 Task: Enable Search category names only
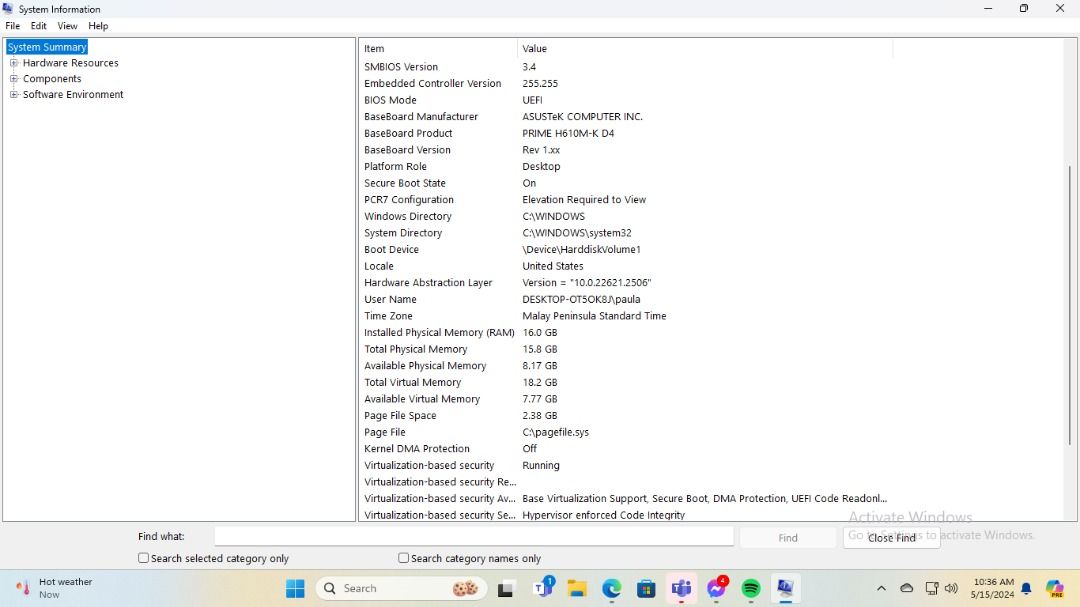pos(403,557)
